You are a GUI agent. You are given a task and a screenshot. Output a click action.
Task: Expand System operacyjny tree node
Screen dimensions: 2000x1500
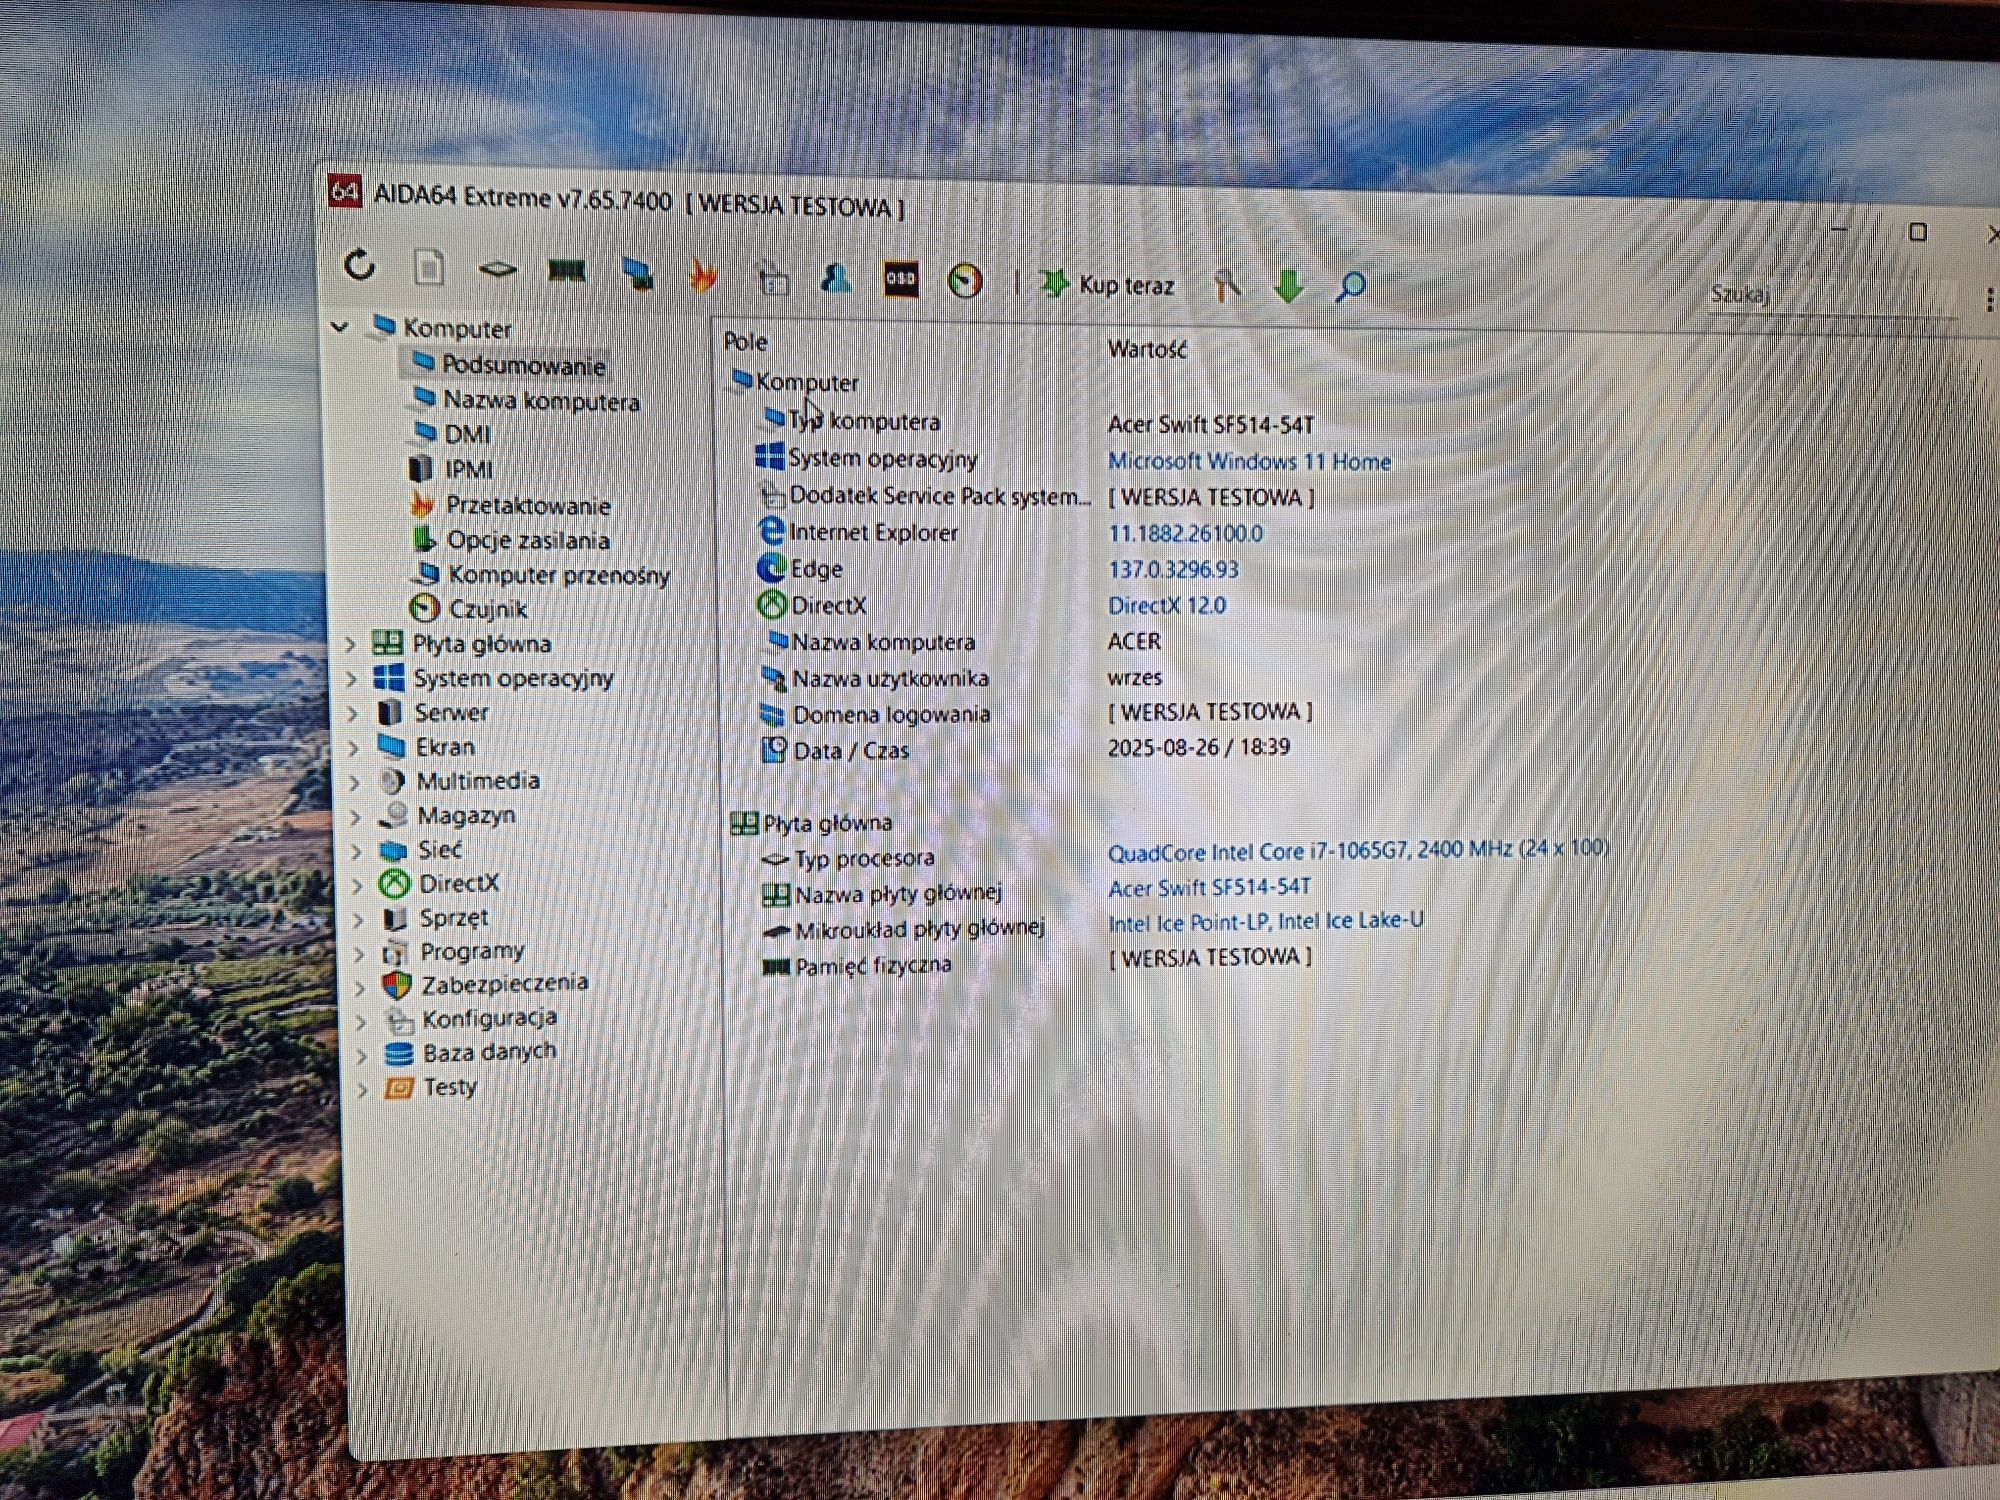(352, 679)
